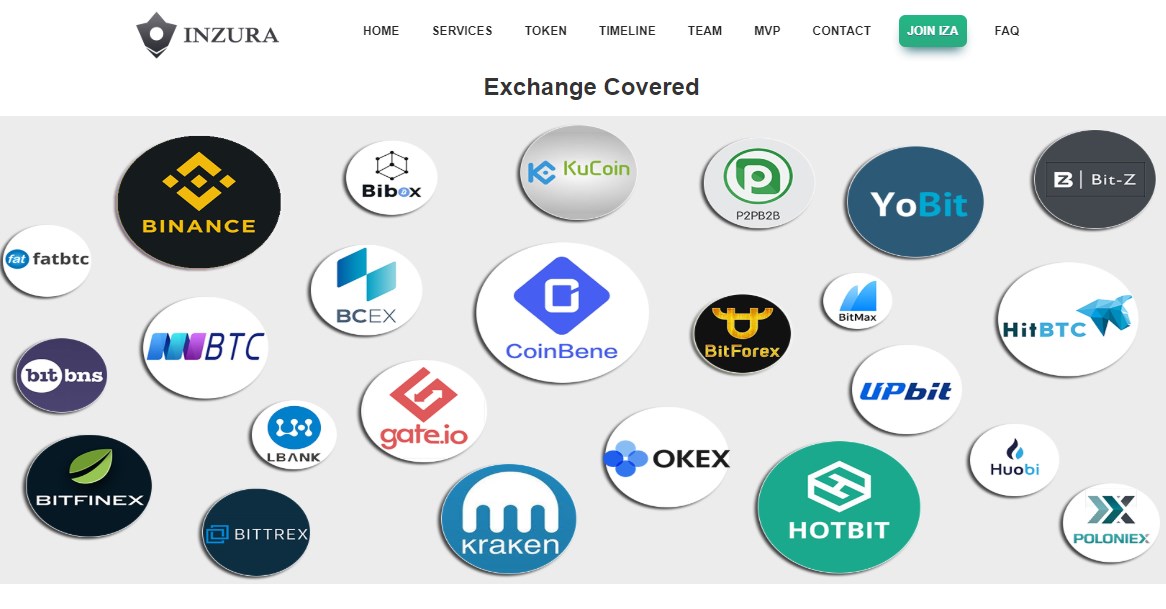This screenshot has width=1166, height=609.
Task: Select the Bitfinex logo circle
Action: (88, 486)
